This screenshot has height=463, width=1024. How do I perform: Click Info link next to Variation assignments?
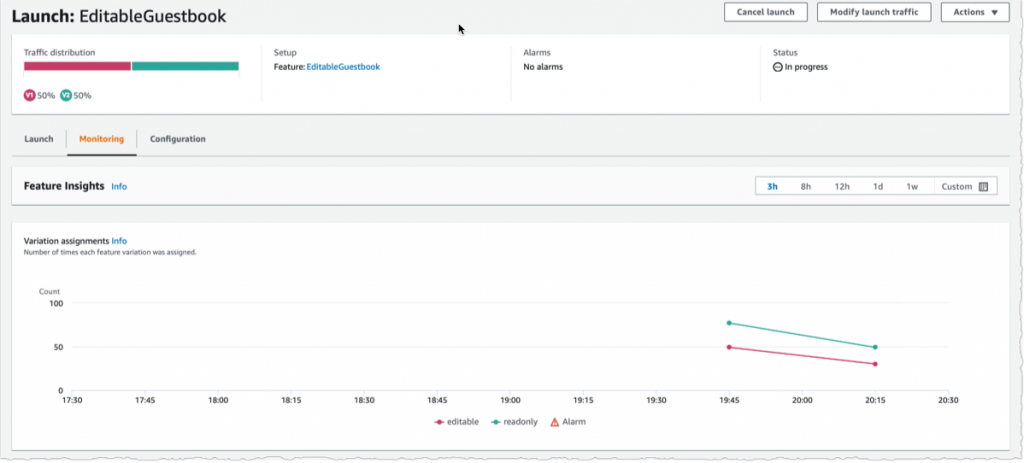(119, 241)
